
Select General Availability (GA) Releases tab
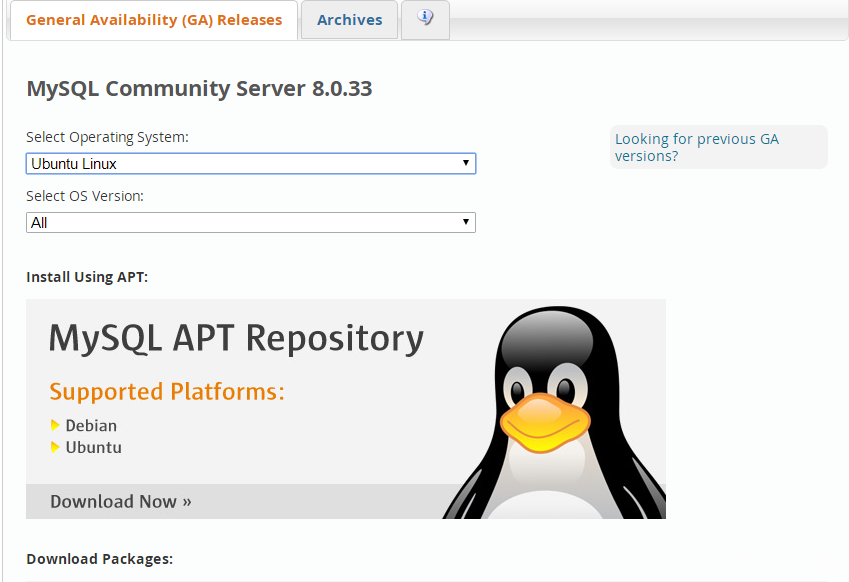pos(154,19)
